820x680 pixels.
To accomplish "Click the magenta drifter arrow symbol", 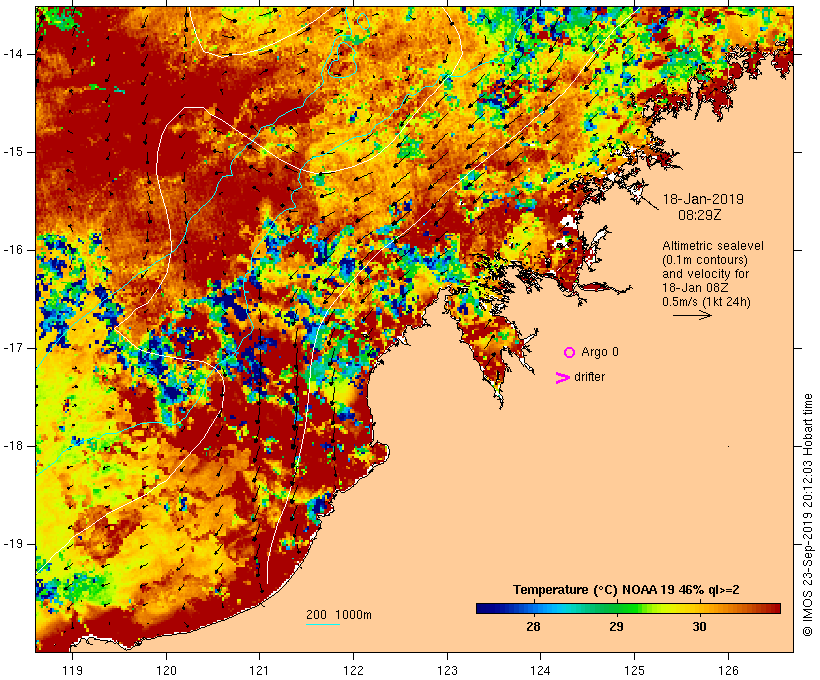I will point(563,378).
